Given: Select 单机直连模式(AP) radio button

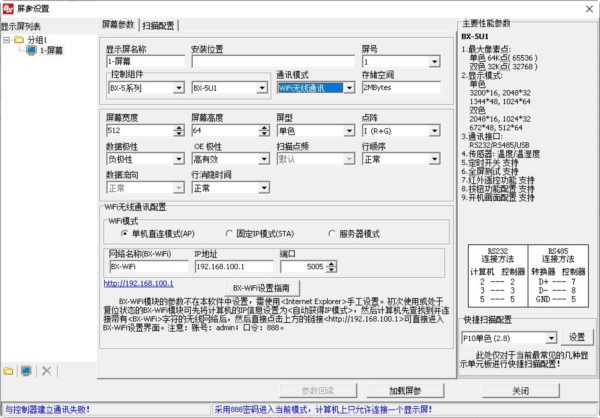Looking at the screenshot, I should click(x=125, y=231).
